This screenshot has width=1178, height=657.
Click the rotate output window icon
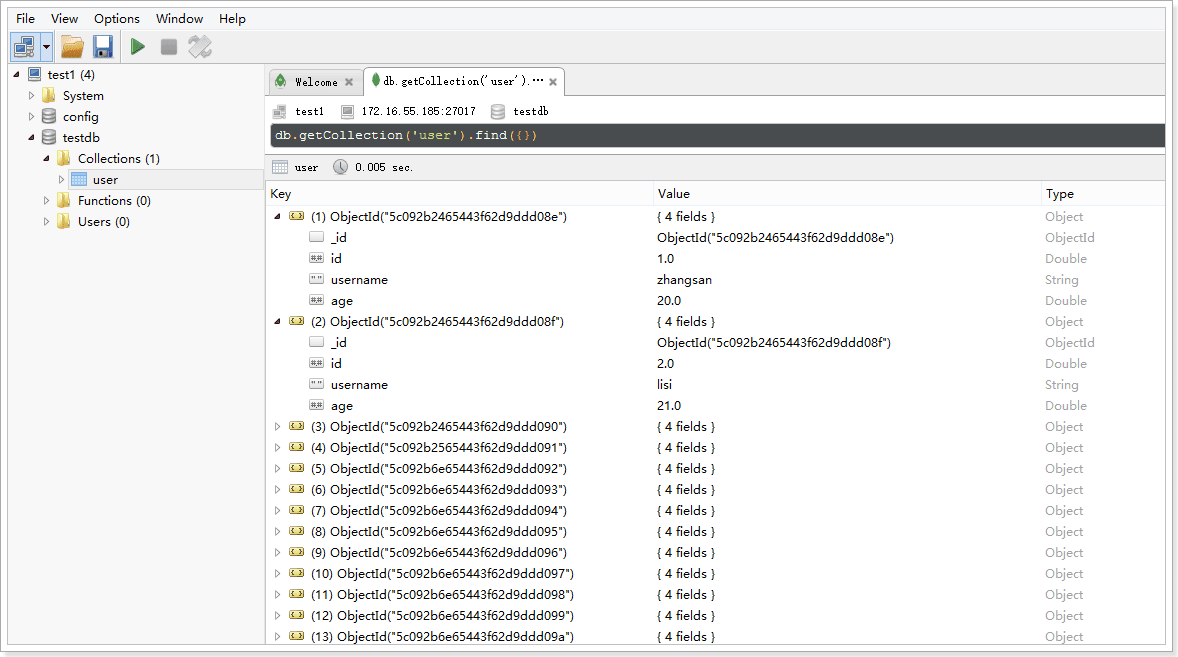pos(200,46)
